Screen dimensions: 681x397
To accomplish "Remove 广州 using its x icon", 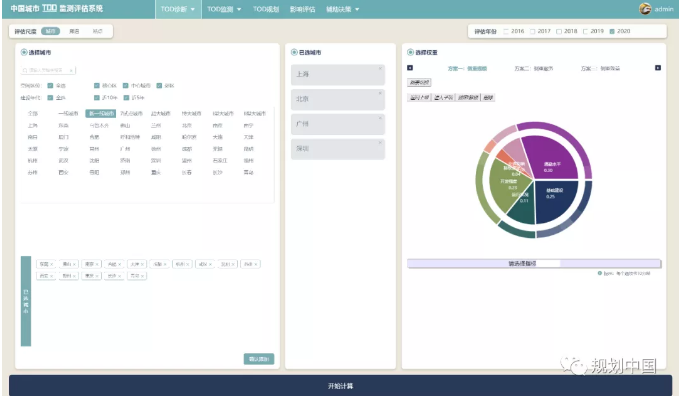I will coord(380,118).
